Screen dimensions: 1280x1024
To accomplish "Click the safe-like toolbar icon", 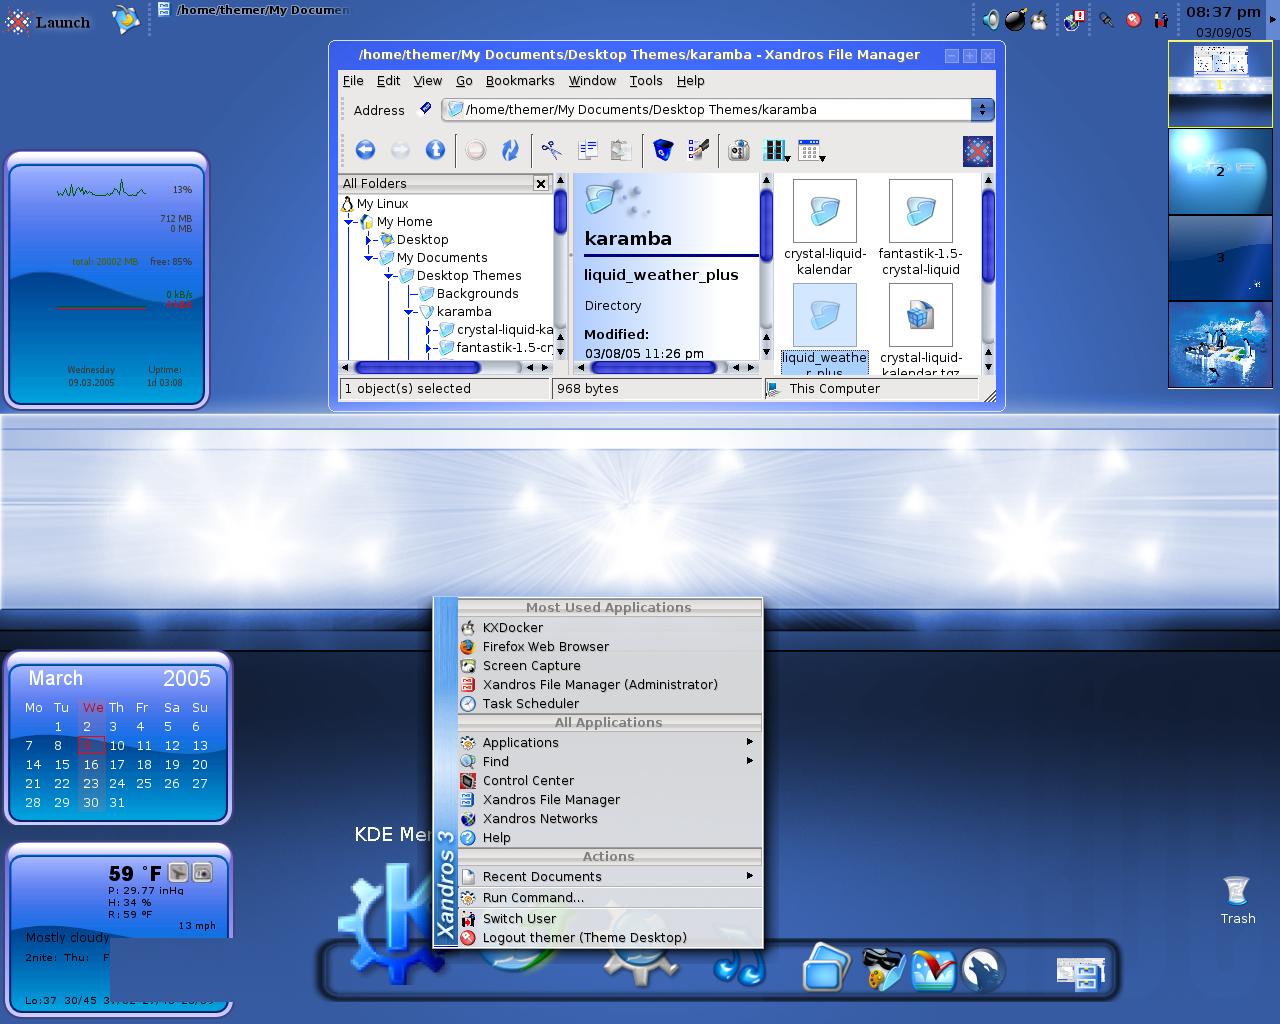I will click(739, 150).
